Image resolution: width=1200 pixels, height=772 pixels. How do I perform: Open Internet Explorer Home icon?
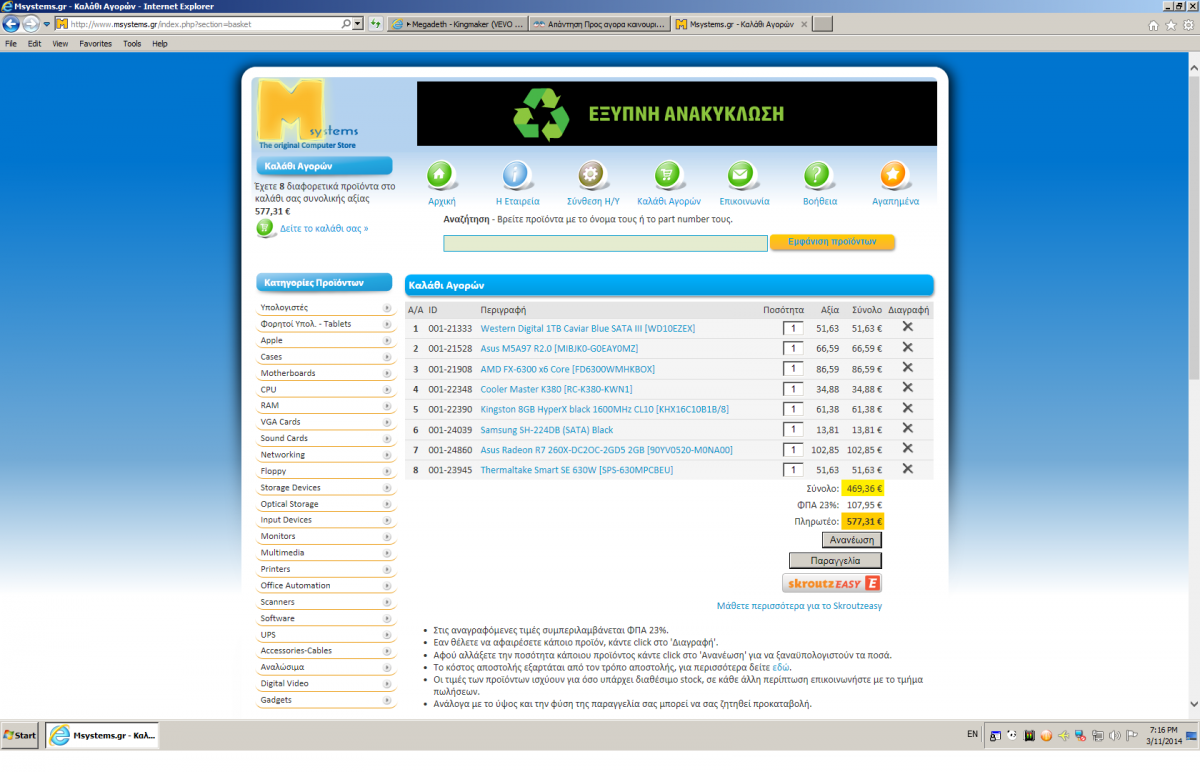pos(1154,24)
